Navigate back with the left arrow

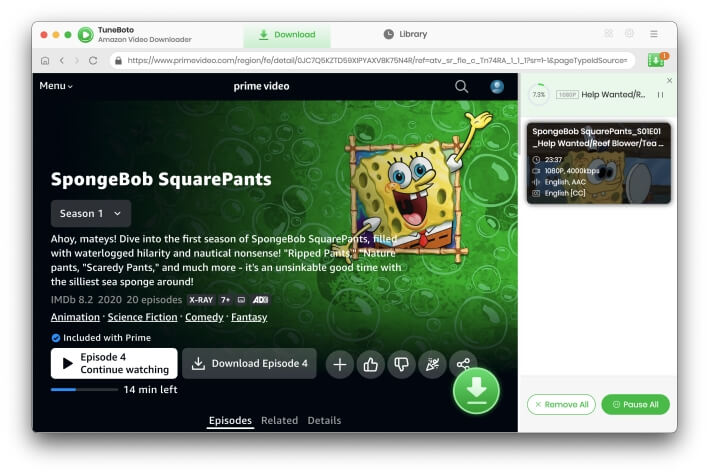(62, 60)
